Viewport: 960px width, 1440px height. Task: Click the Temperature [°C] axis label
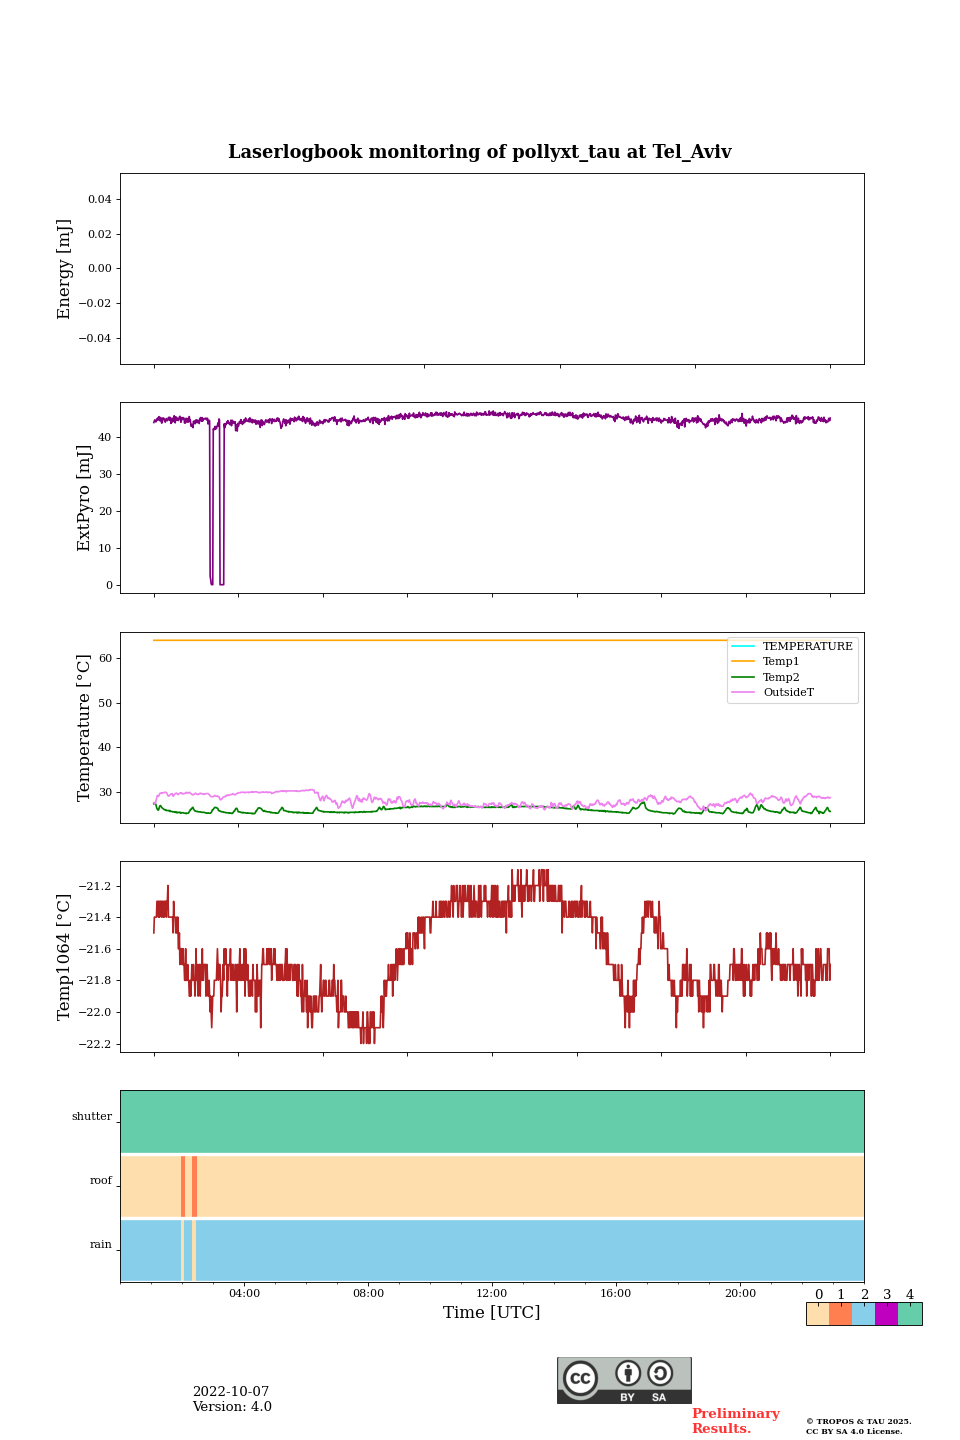pos(84,728)
